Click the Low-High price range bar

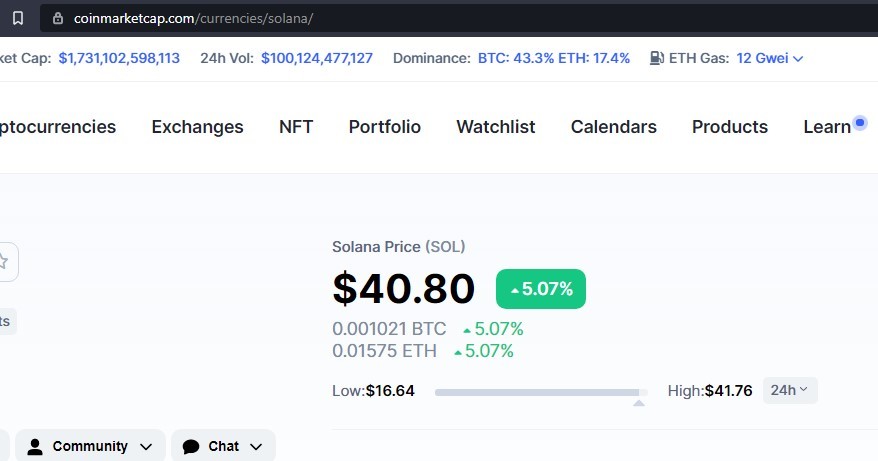tap(541, 393)
